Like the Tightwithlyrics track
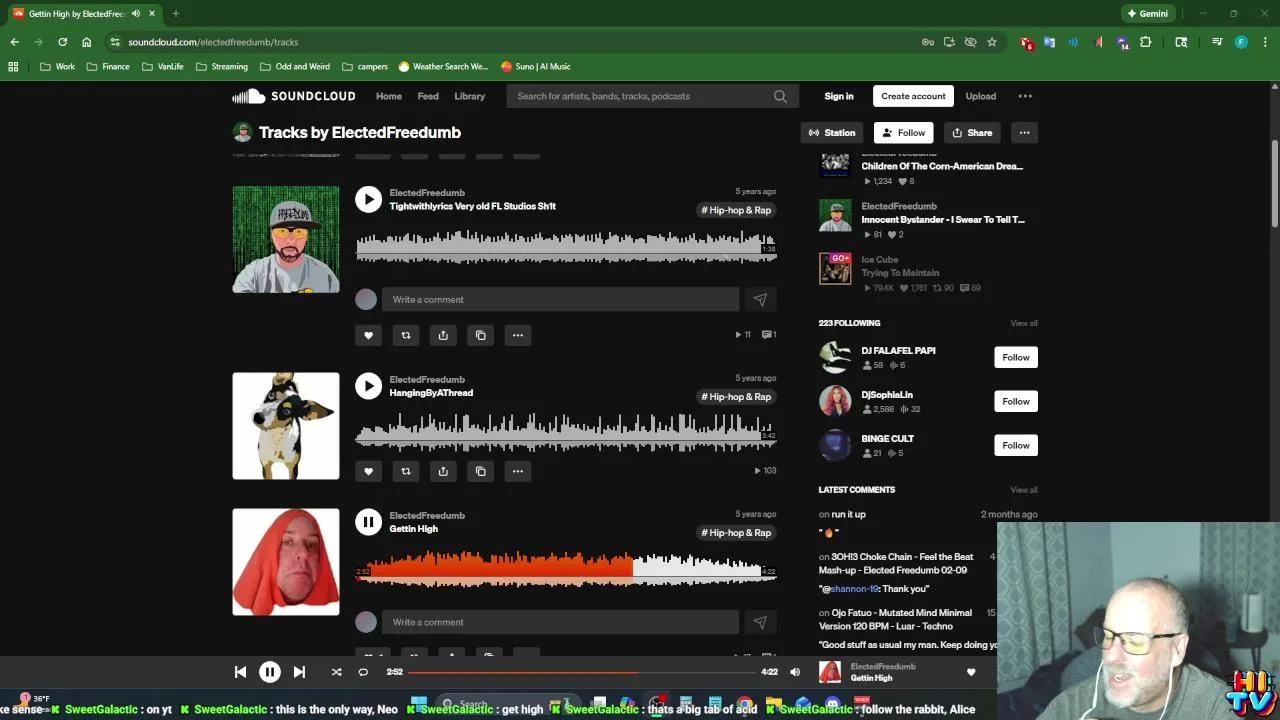Image resolution: width=1280 pixels, height=720 pixels. click(x=368, y=335)
